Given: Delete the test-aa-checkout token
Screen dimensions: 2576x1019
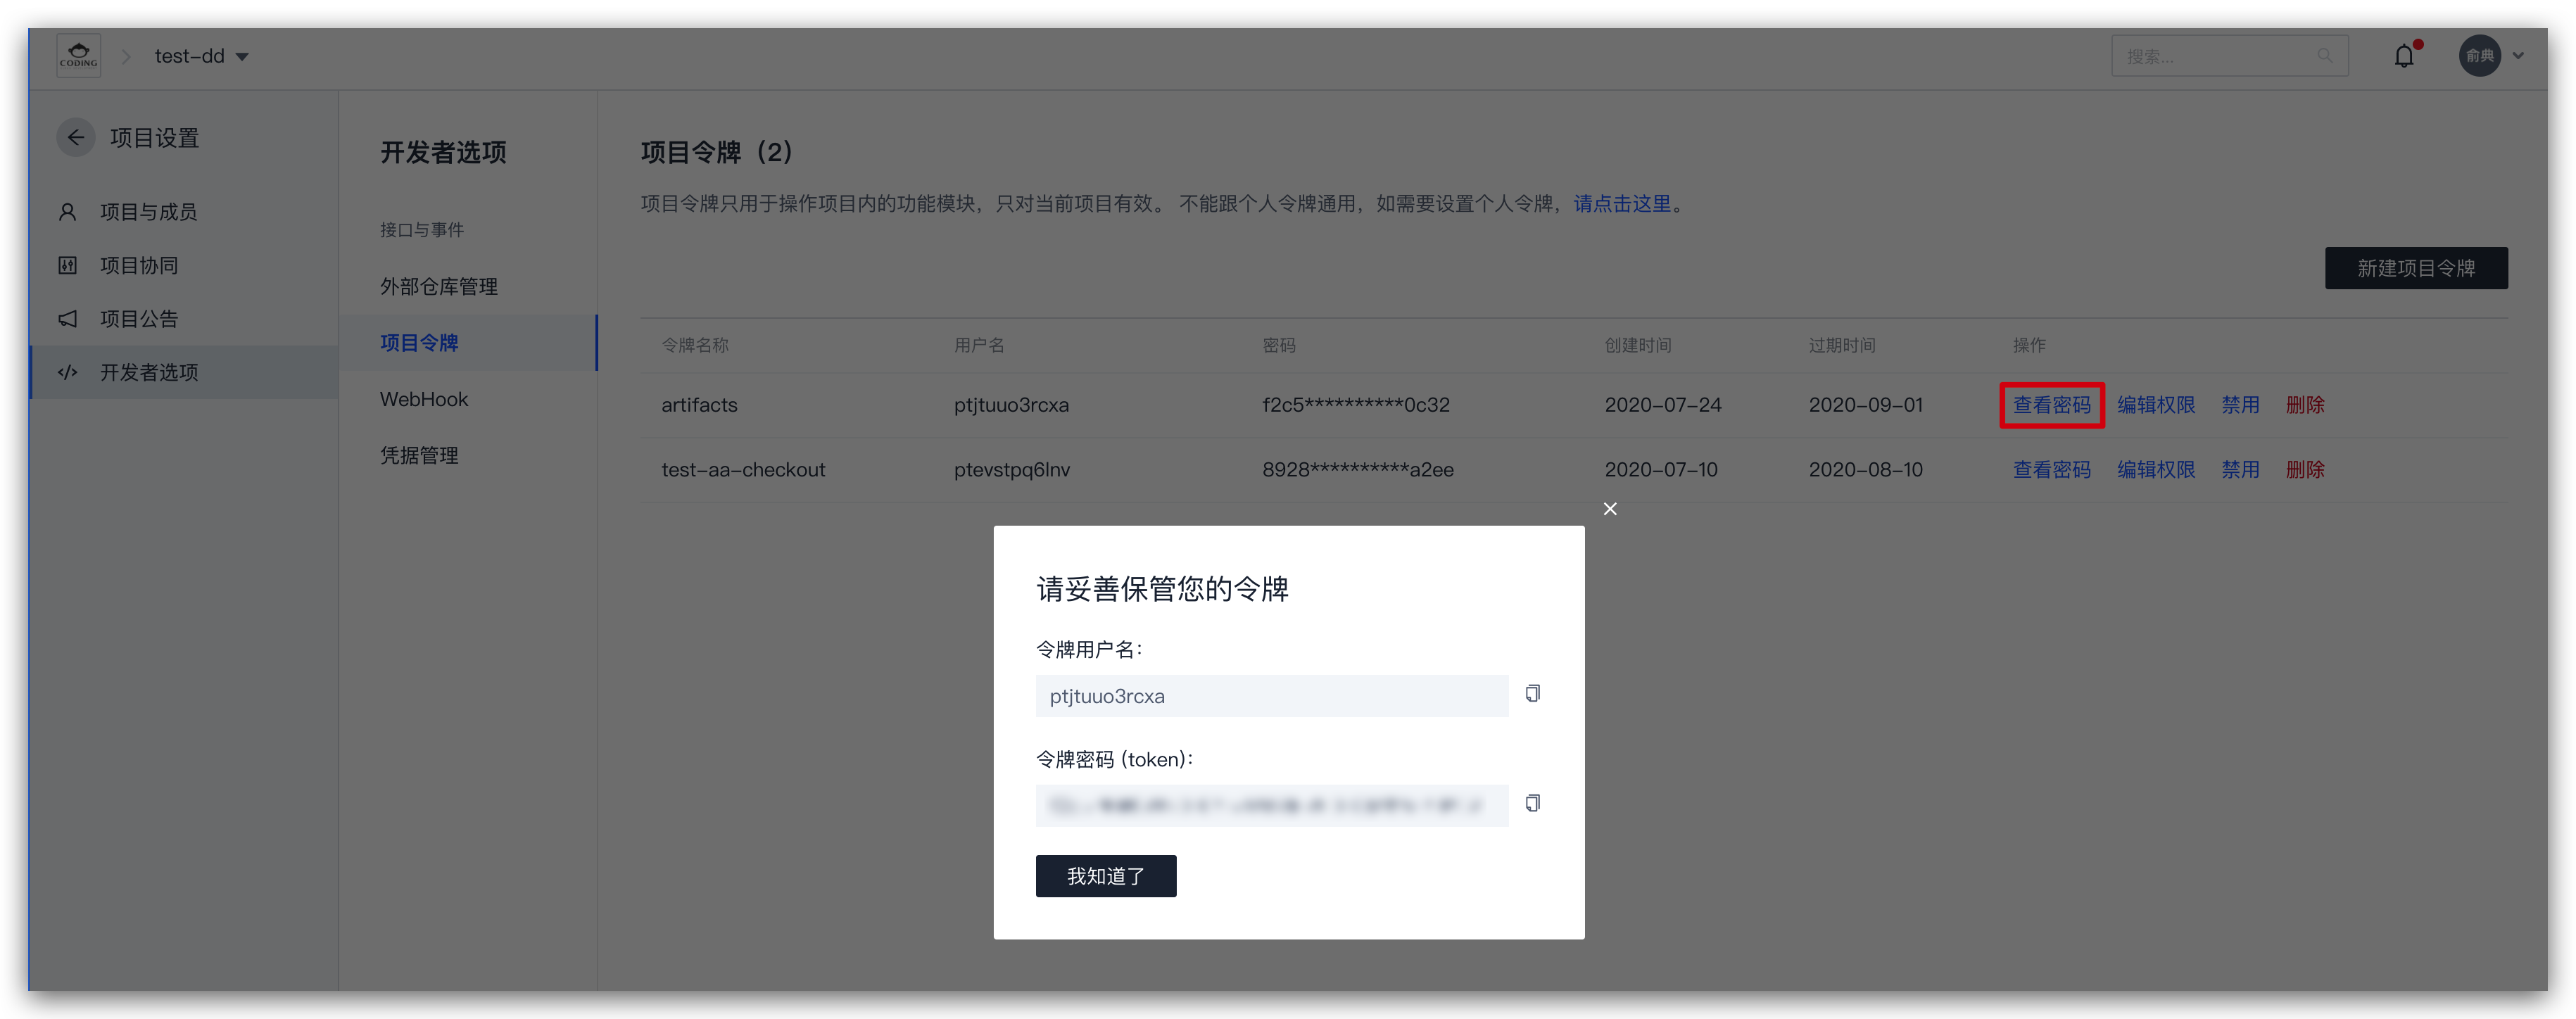Looking at the screenshot, I should 2304,470.
